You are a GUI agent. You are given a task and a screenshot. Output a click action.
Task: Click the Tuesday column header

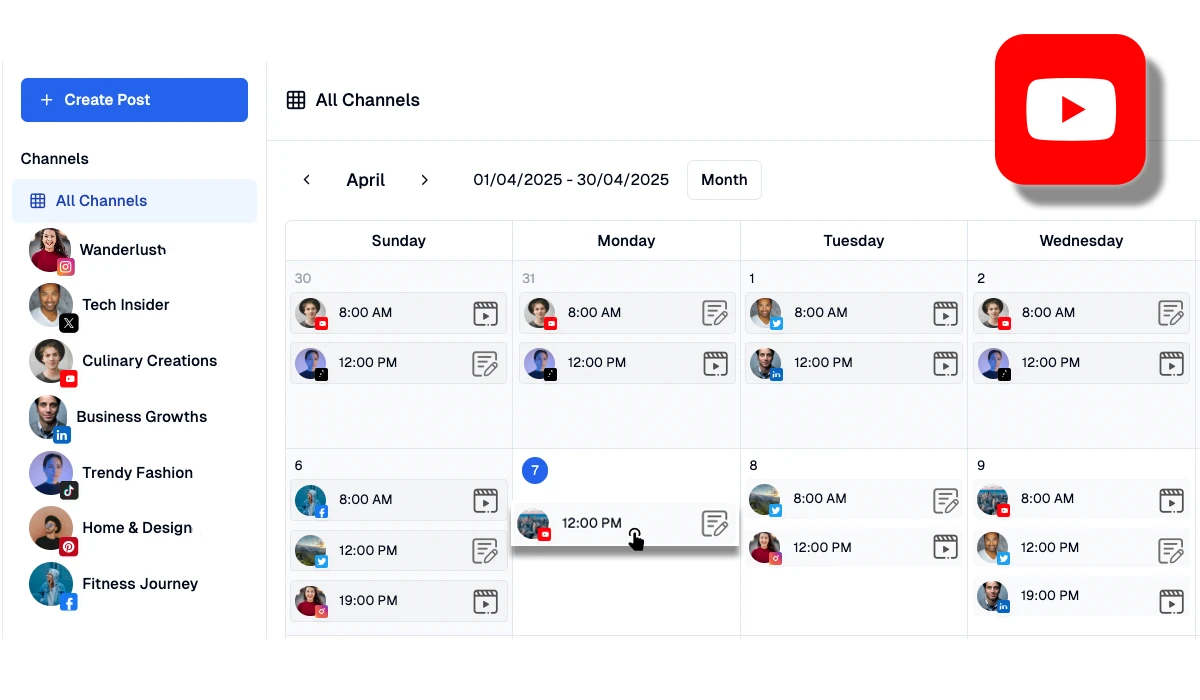pyautogui.click(x=854, y=241)
